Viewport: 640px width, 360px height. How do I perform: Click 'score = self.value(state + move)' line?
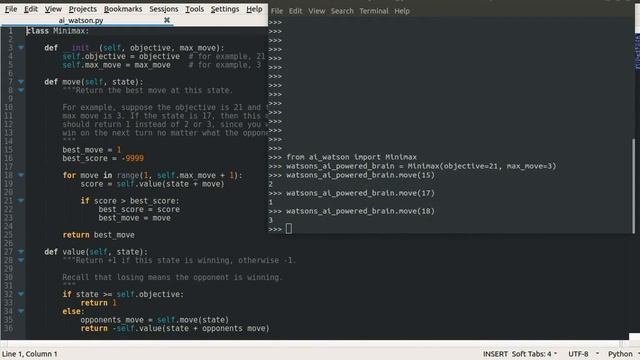[152, 184]
